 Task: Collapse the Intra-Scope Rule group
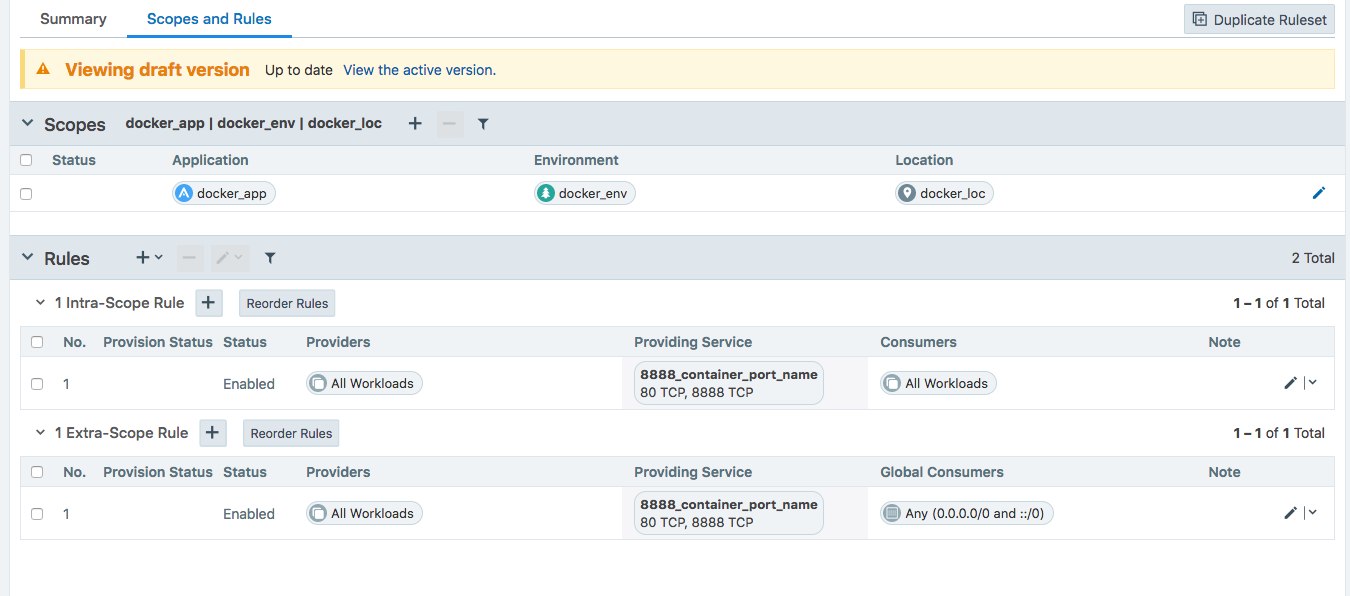(x=41, y=303)
